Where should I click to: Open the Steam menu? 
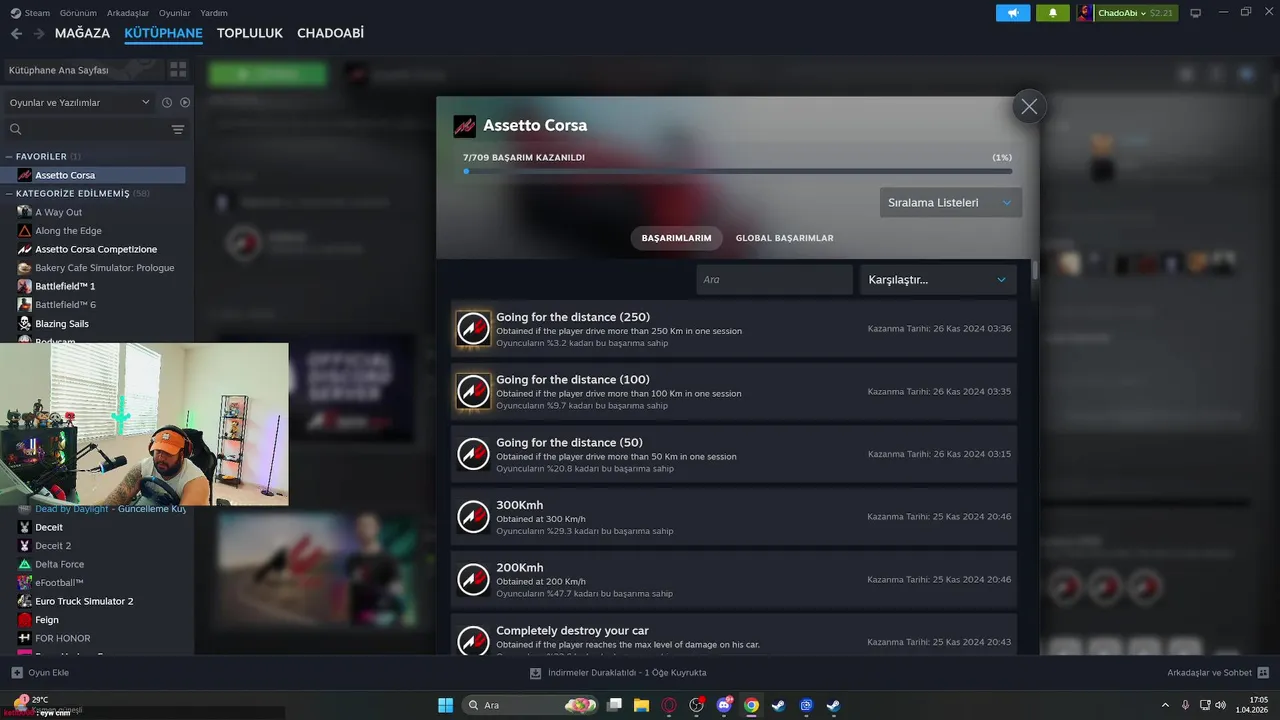click(30, 13)
